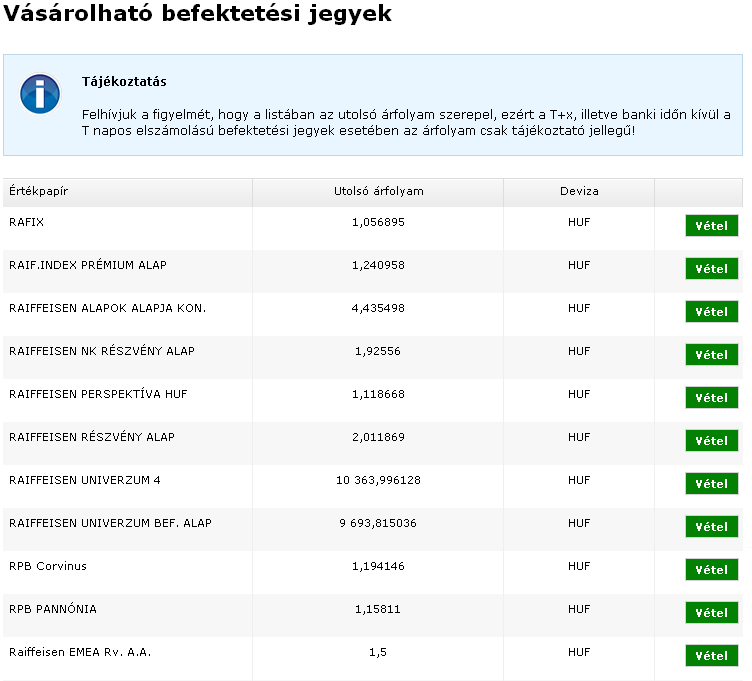This screenshot has height=681, width=752.
Task: Click Vétel for RAIFFEISEN PERSPEKTÍVA HUF
Action: (712, 398)
